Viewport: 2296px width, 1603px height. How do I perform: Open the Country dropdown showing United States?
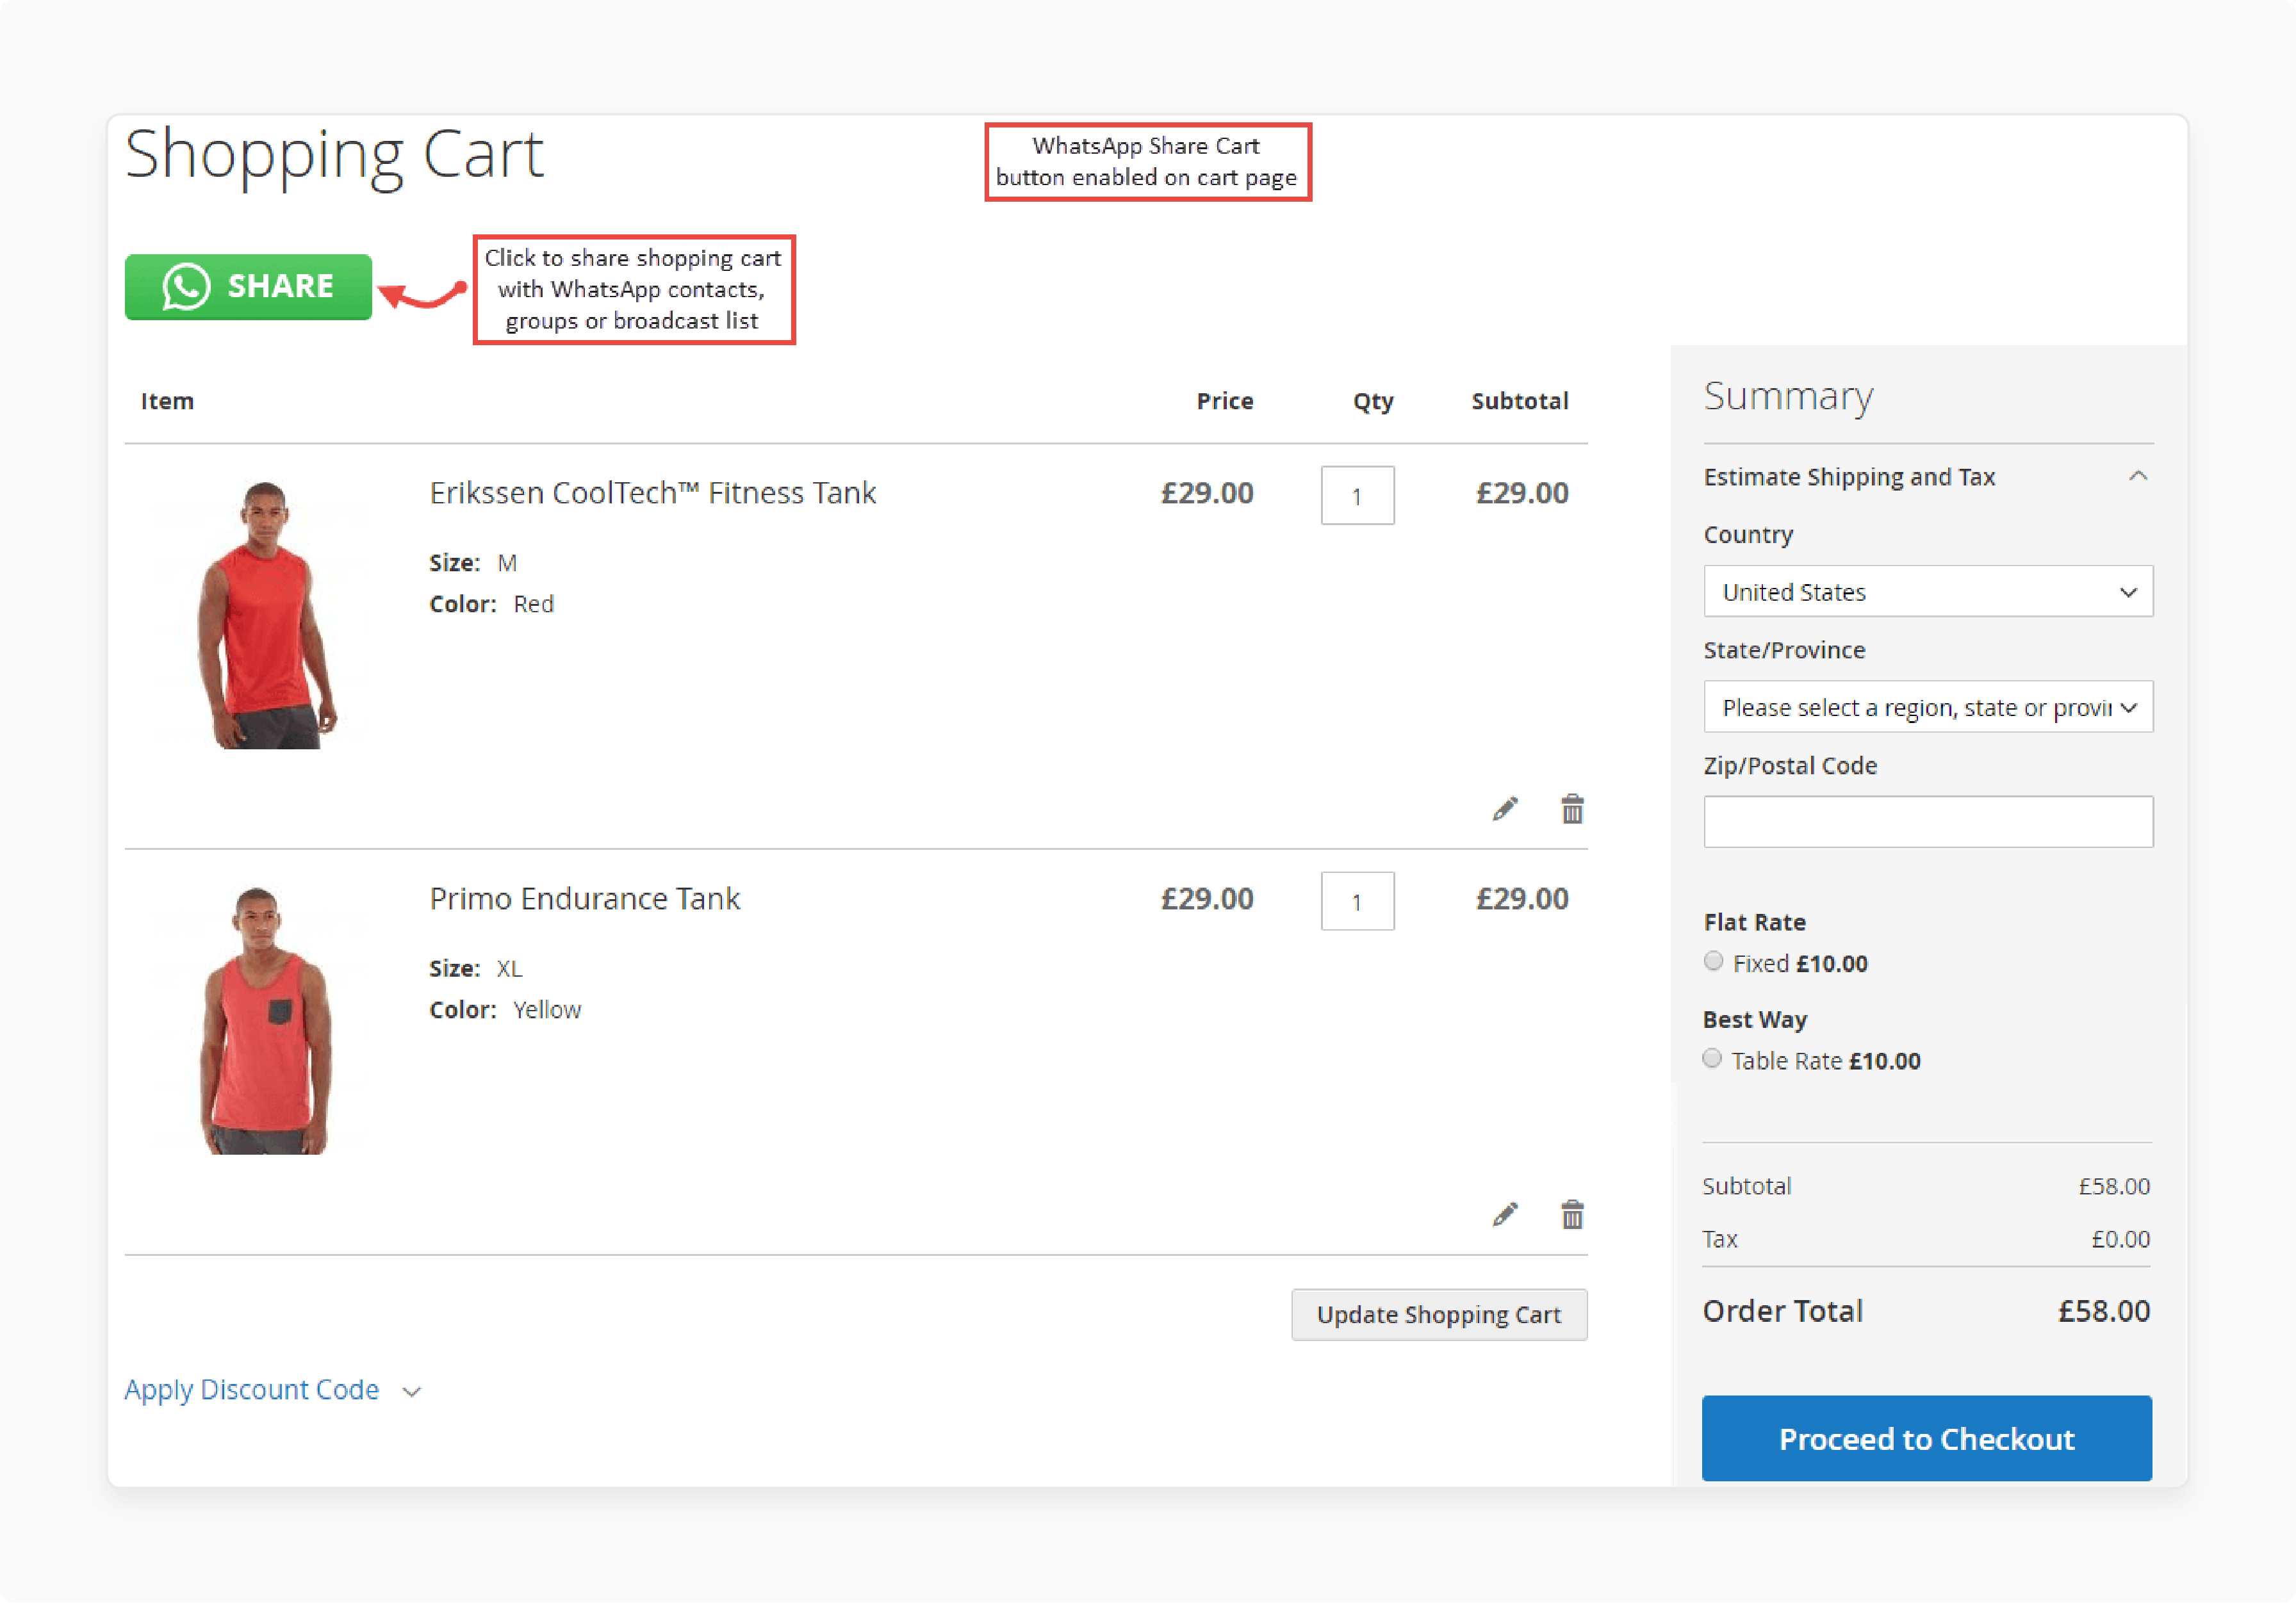tap(1928, 591)
